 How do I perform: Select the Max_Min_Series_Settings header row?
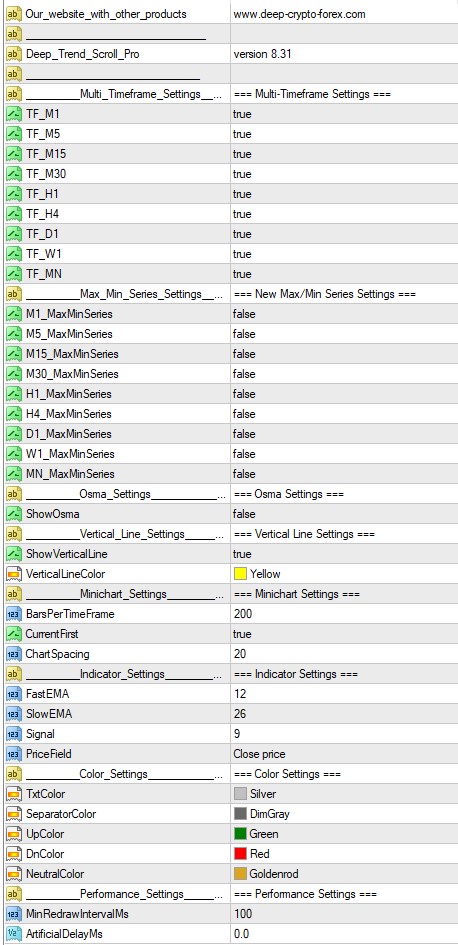pyautogui.click(x=229, y=294)
